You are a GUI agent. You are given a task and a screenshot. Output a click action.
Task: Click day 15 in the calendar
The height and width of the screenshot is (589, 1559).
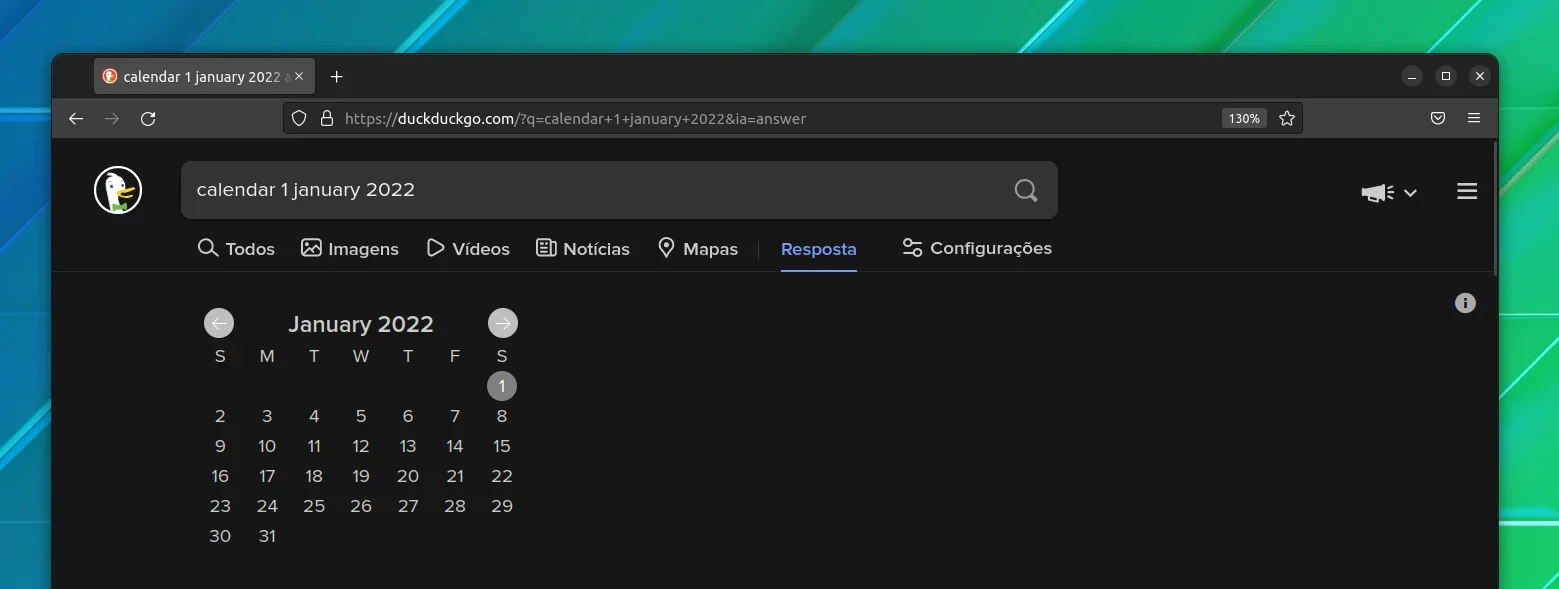502,446
